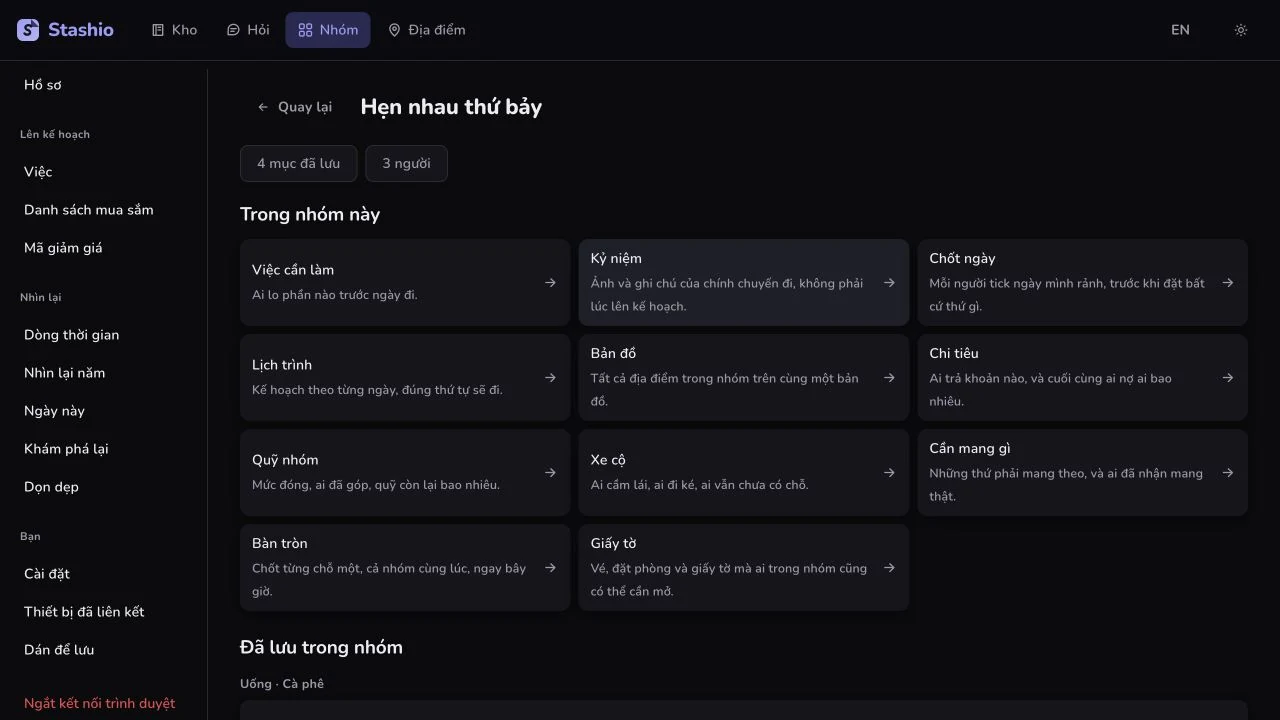1280x720 pixels.
Task: Click the Stashio logo icon
Action: [x=28, y=30]
